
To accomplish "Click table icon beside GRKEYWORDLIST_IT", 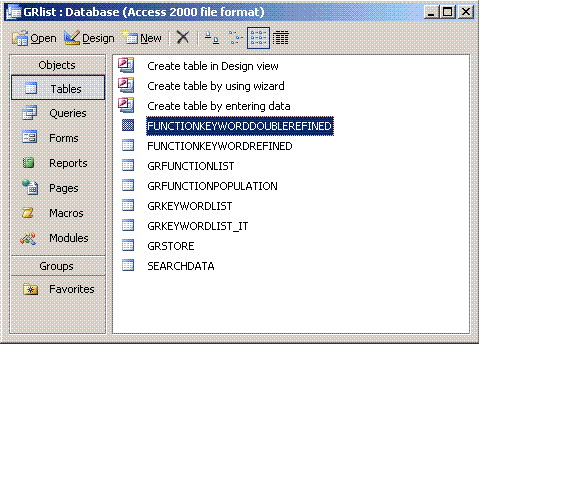I will tap(128, 225).
